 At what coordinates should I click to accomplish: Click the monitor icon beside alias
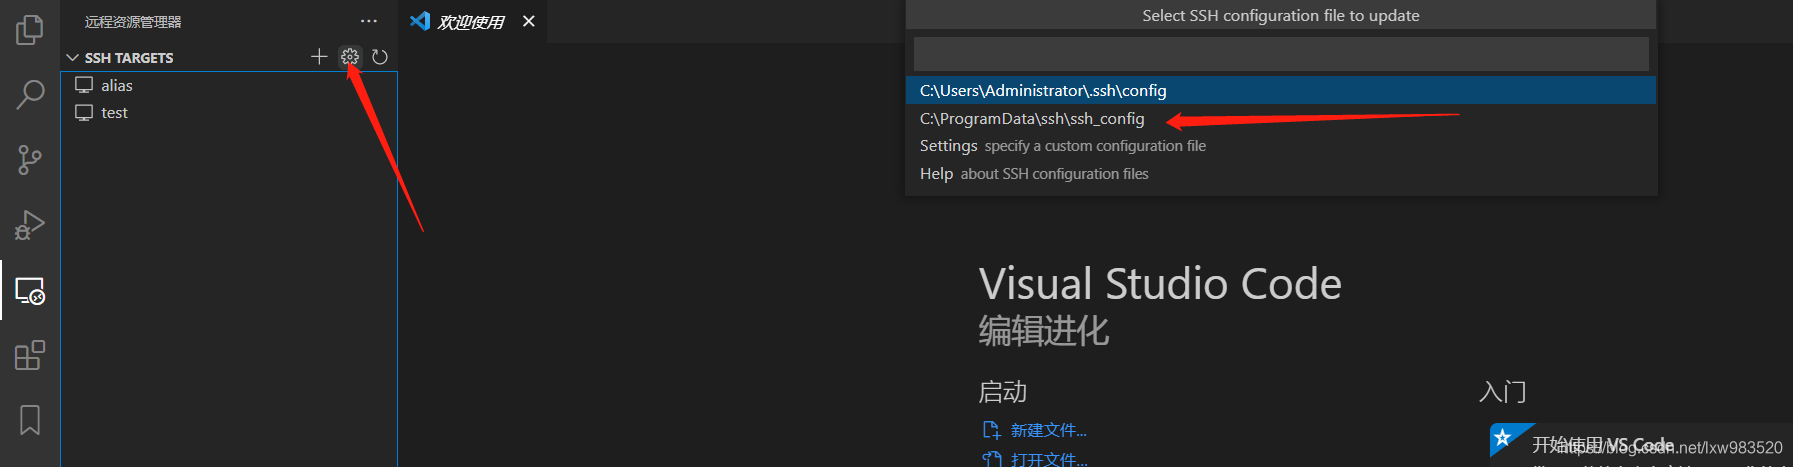tap(84, 85)
